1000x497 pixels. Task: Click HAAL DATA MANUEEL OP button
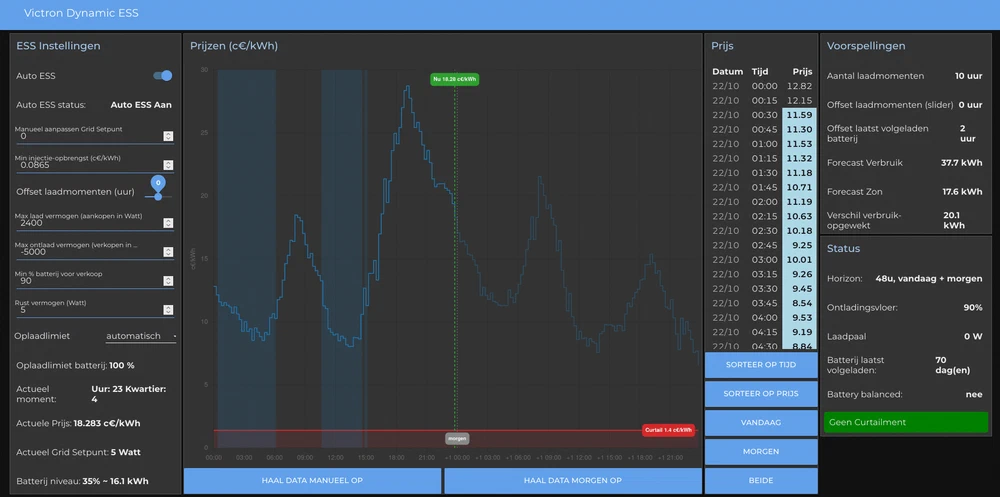pos(312,480)
